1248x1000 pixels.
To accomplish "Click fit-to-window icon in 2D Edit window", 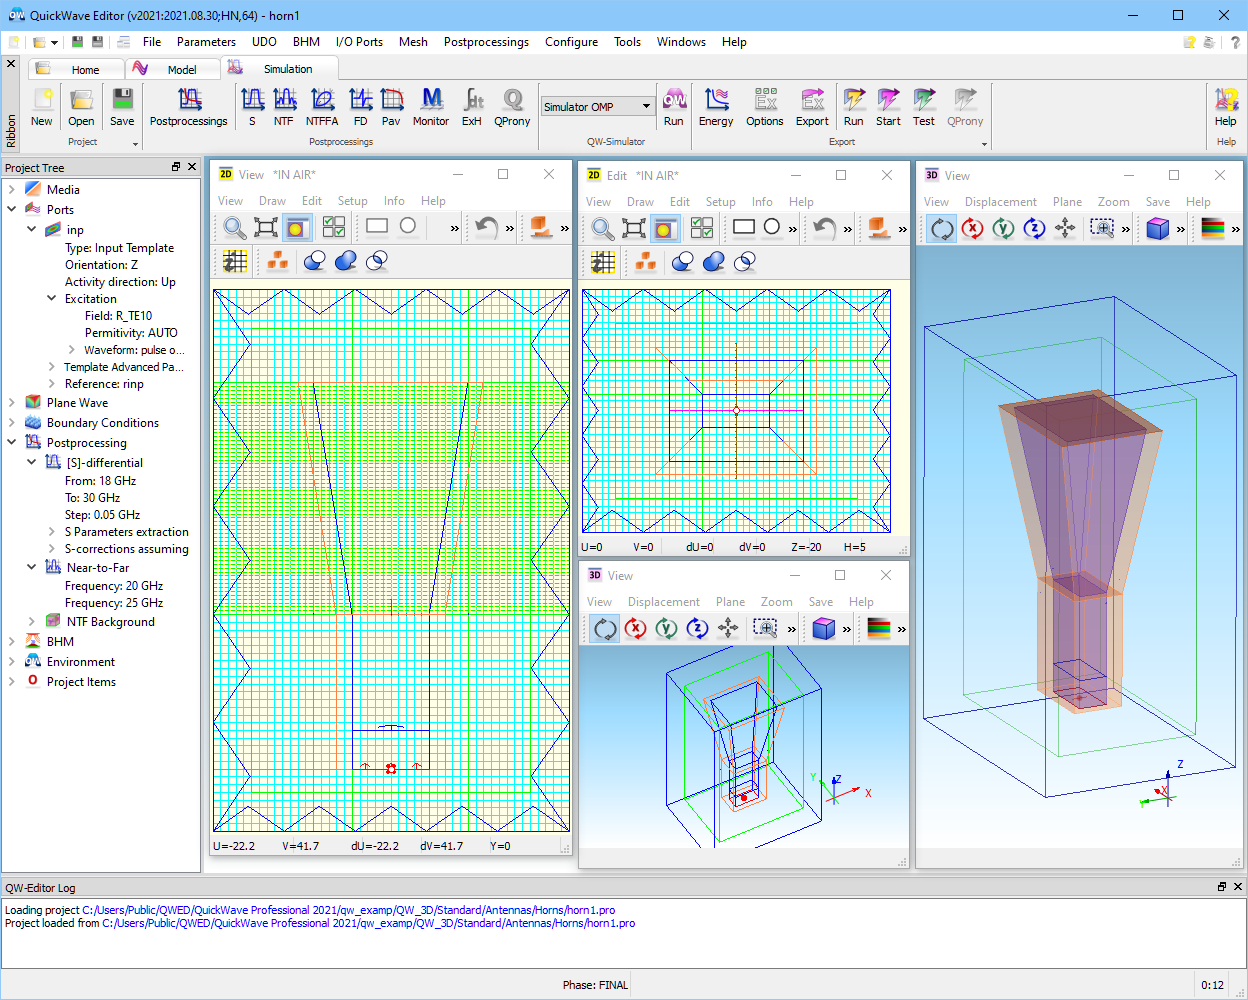I will (634, 227).
